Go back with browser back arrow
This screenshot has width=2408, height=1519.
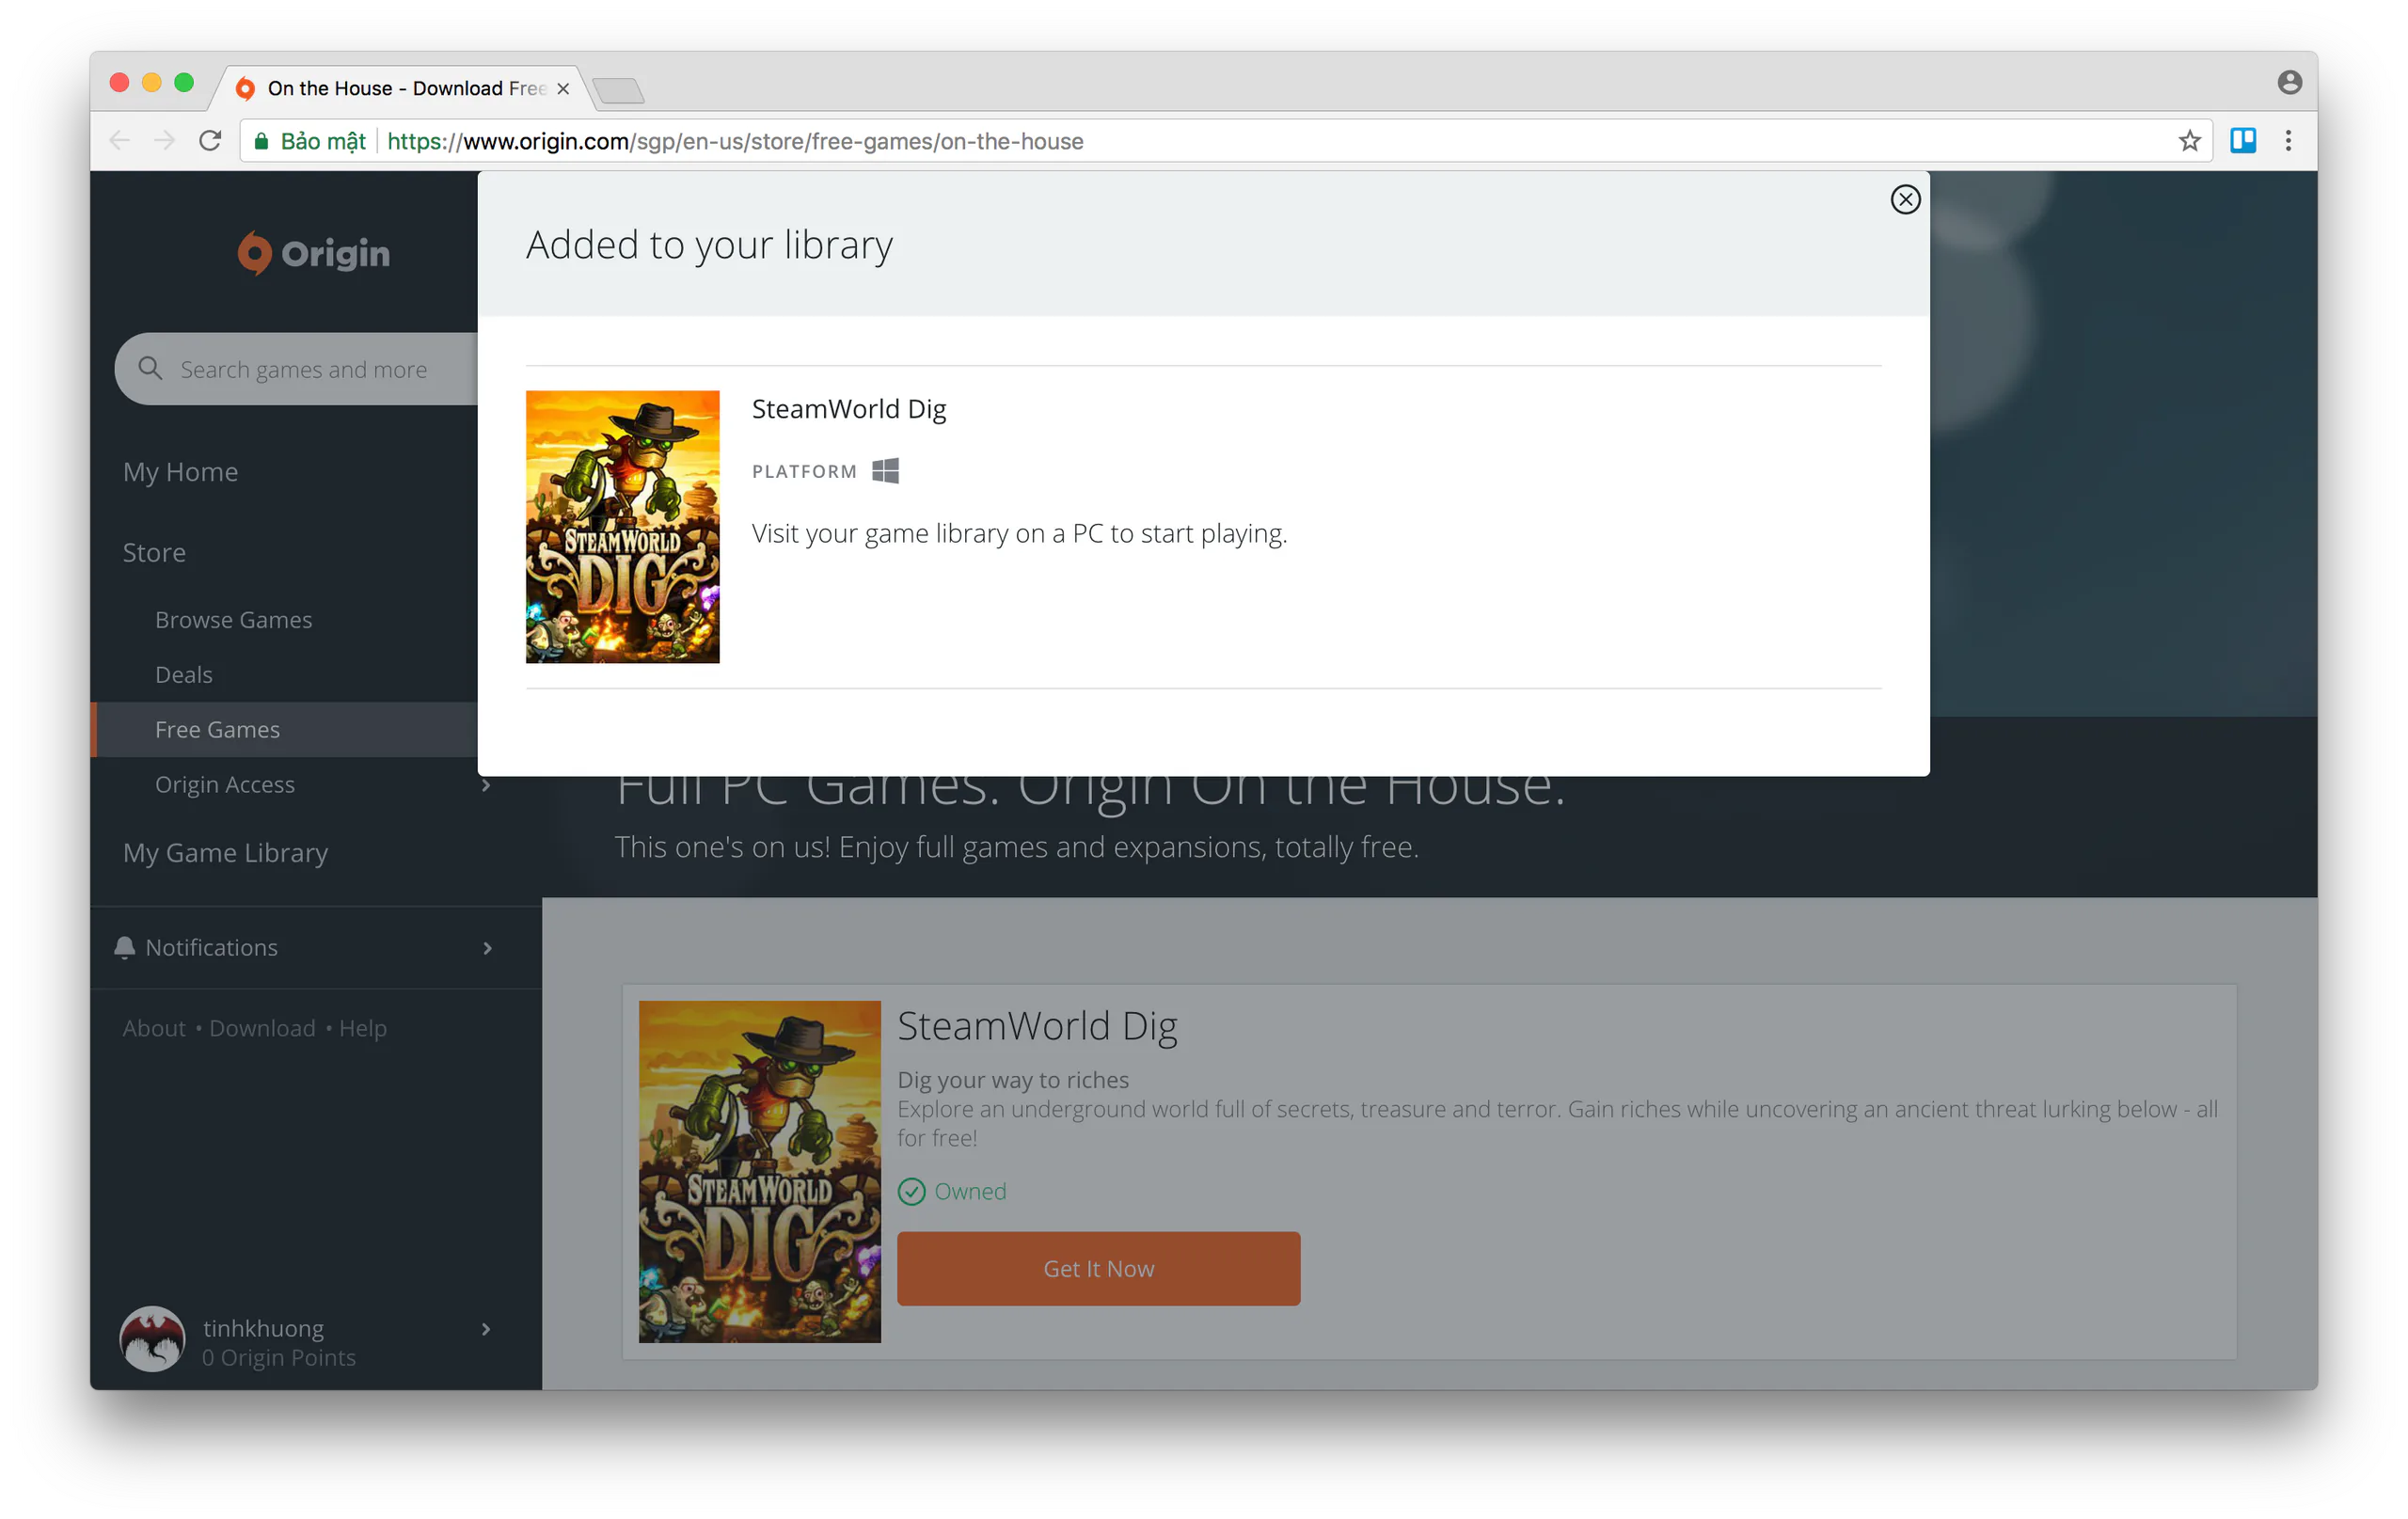click(x=120, y=141)
